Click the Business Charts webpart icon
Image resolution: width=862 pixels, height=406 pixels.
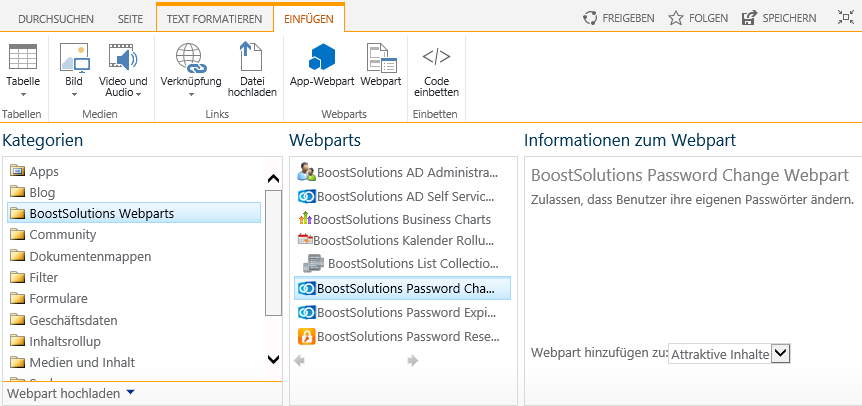pos(305,219)
